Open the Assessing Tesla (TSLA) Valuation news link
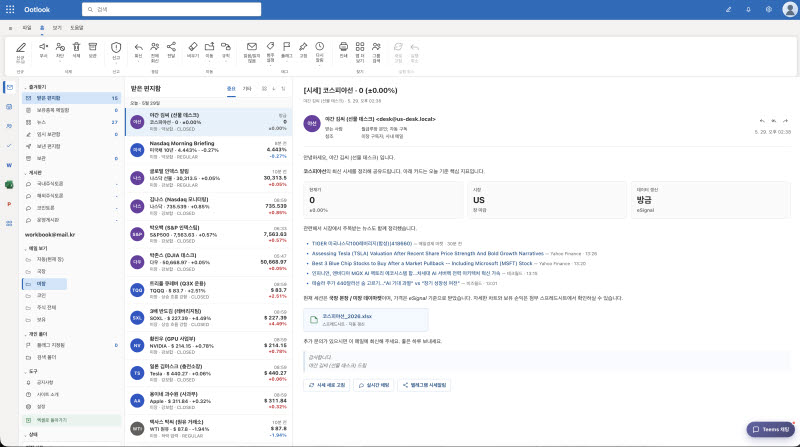Screen dimensions: 800x447 pos(428,254)
